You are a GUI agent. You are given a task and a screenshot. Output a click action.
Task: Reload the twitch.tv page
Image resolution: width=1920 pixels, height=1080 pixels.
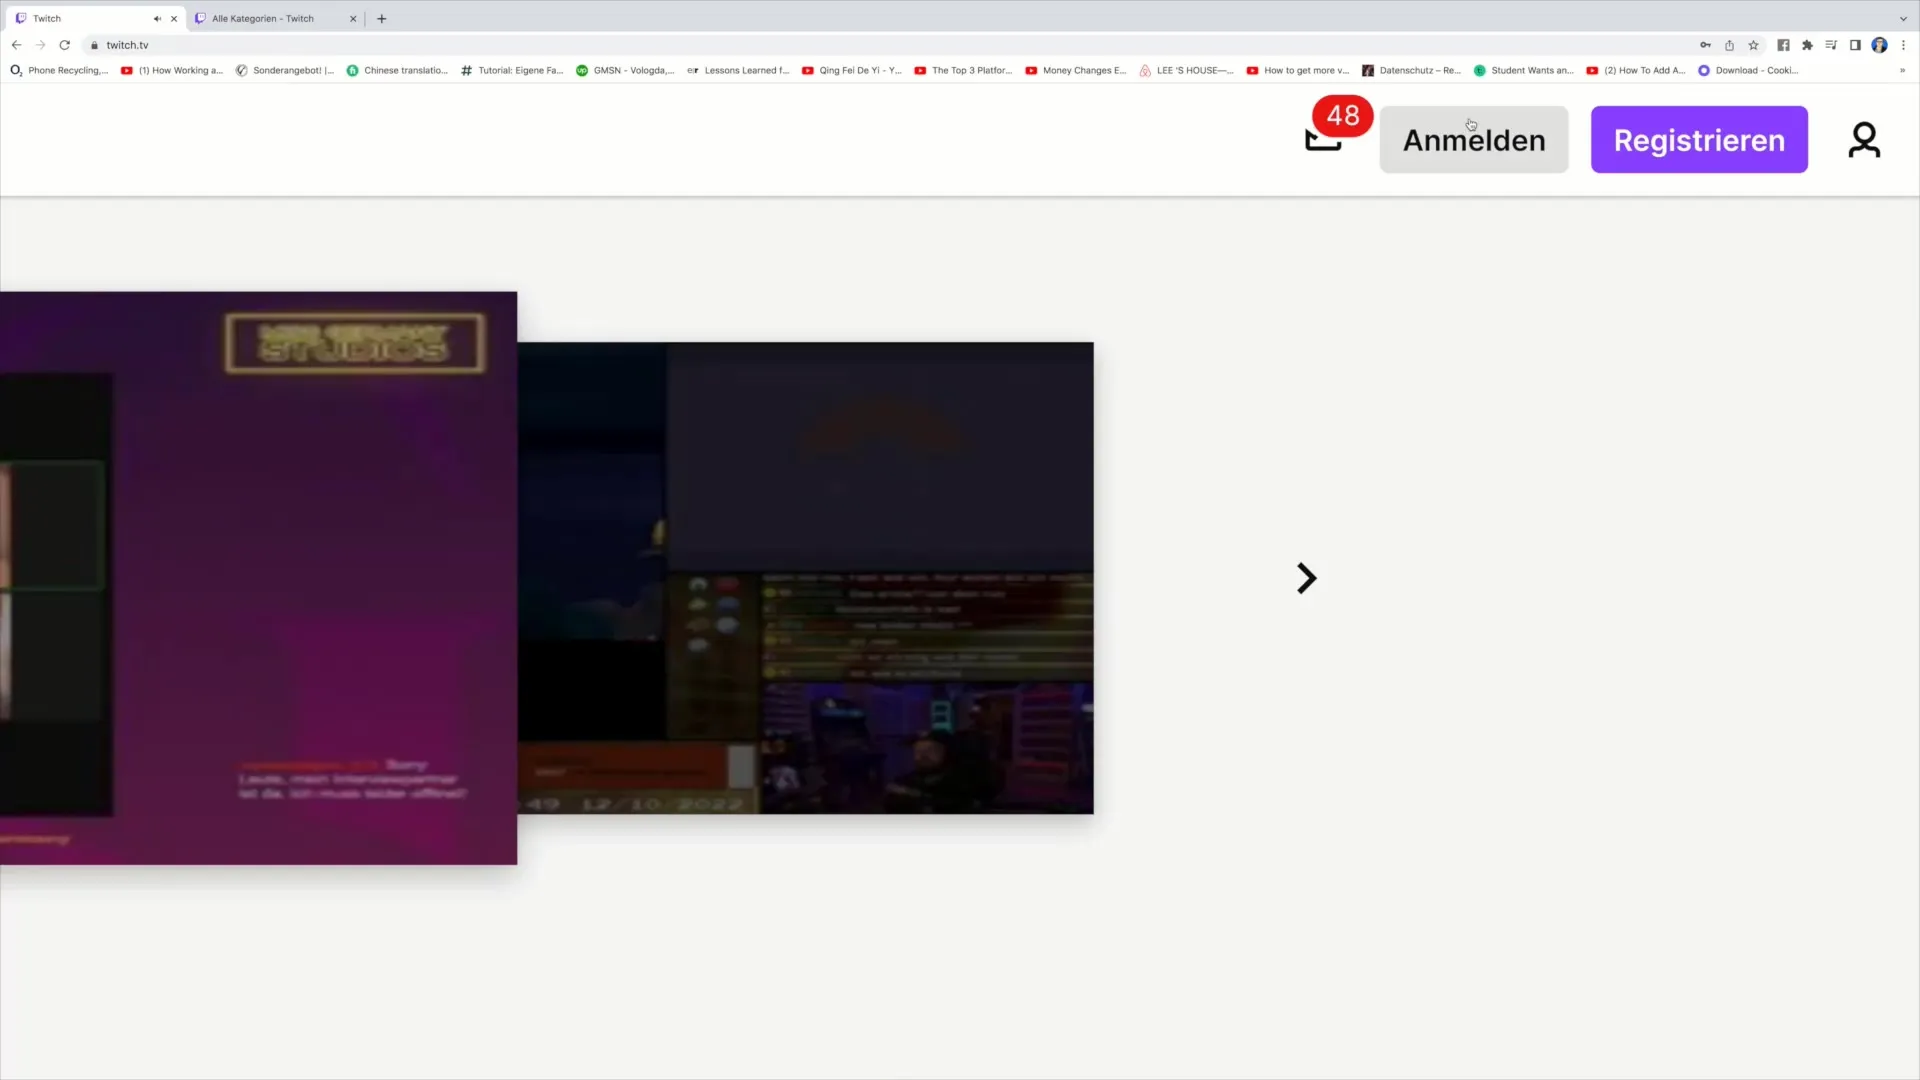[65, 45]
